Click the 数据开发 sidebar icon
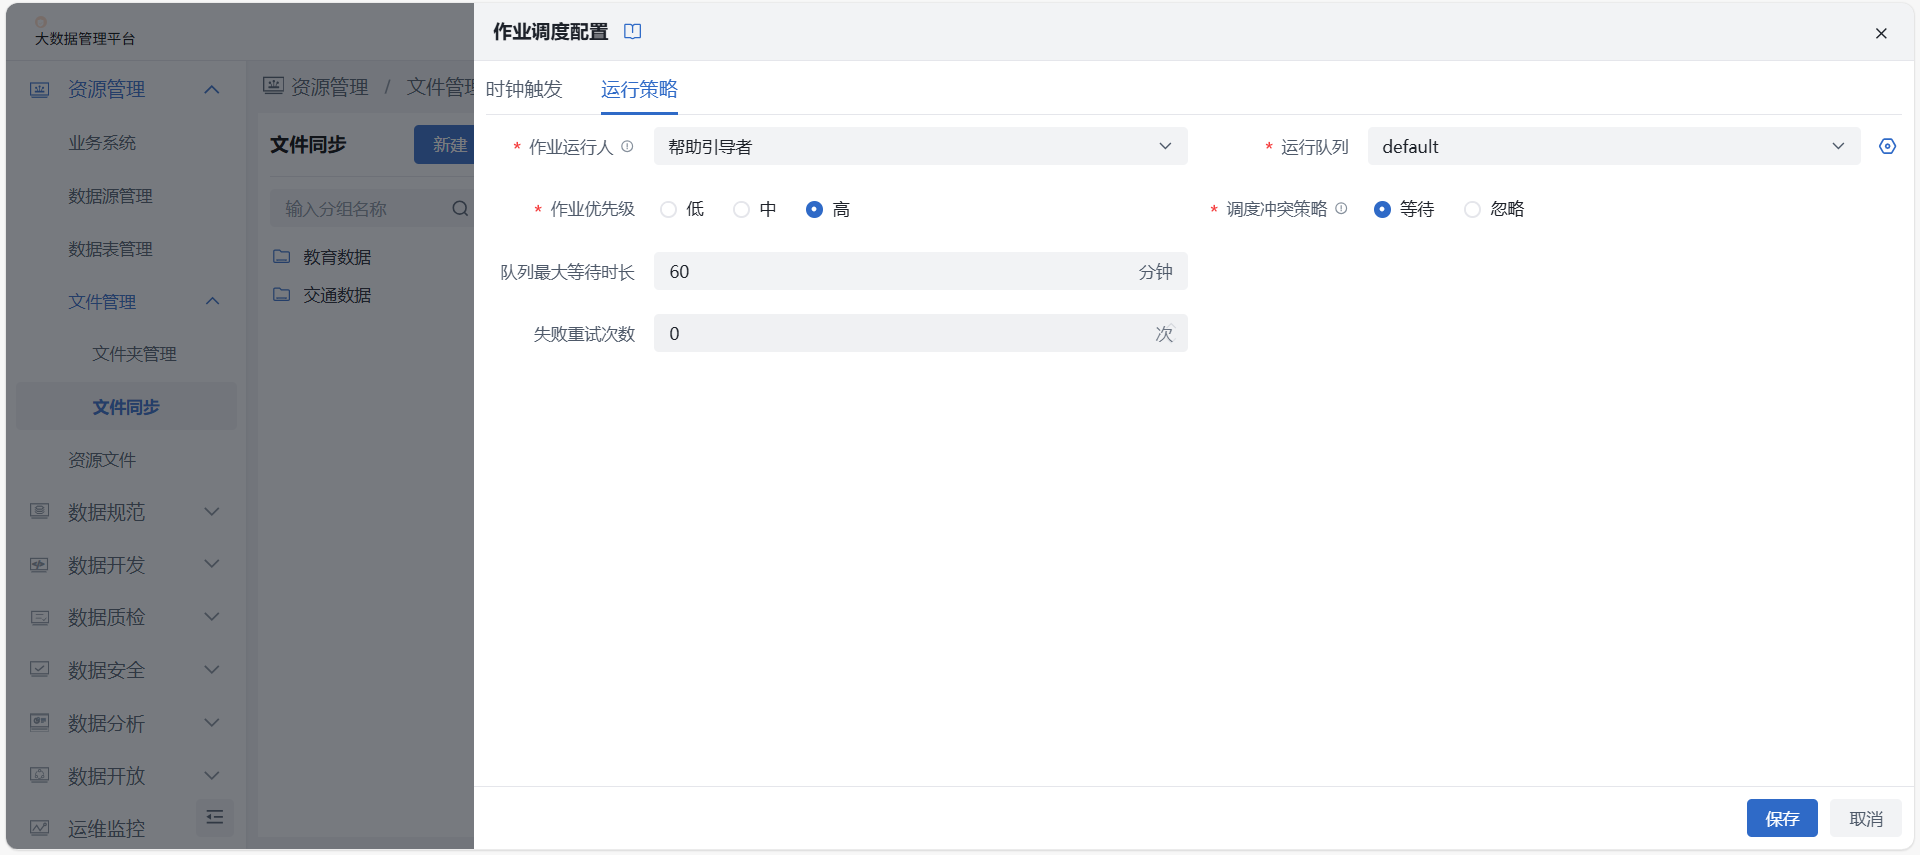Screen dimensions: 1920x855 (39, 564)
